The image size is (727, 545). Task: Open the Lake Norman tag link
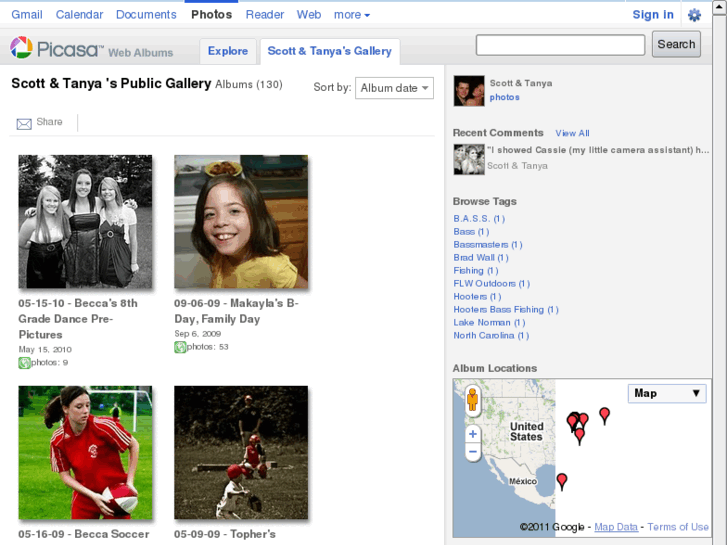[x=488, y=323]
